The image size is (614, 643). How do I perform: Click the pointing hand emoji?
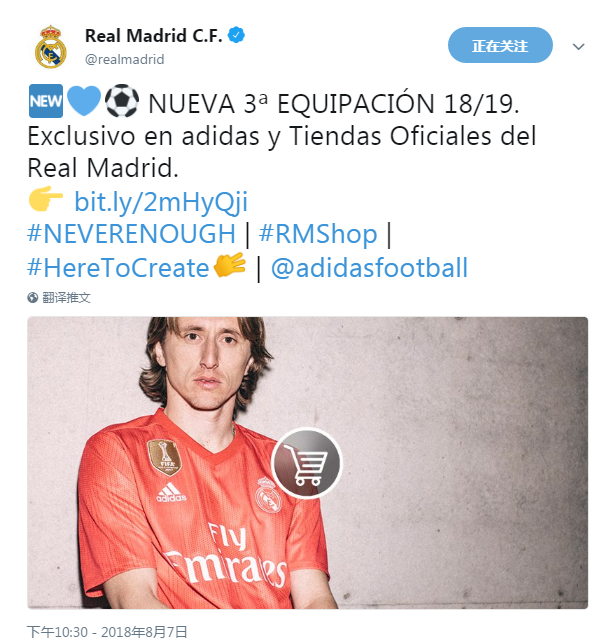pos(46,199)
